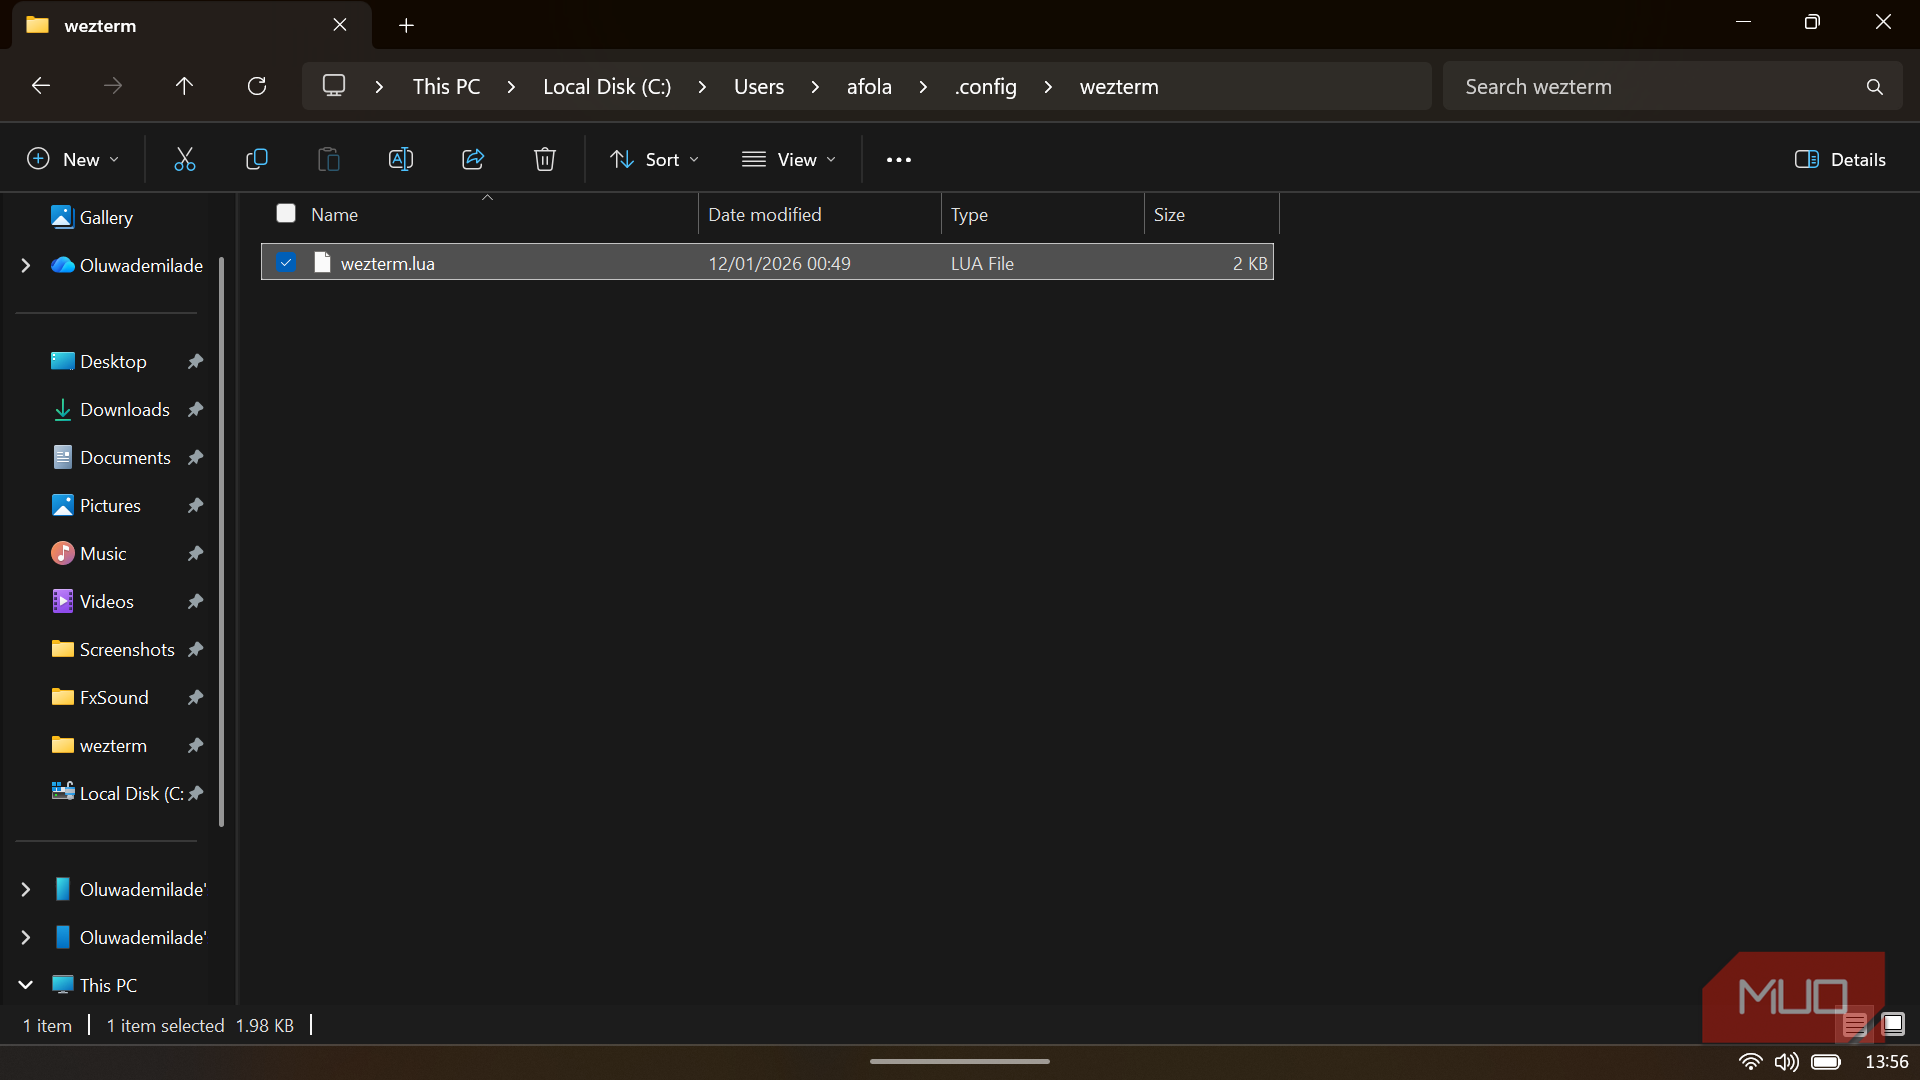Click the clock showing 13:56
The width and height of the screenshot is (1920, 1080).
1886,1062
